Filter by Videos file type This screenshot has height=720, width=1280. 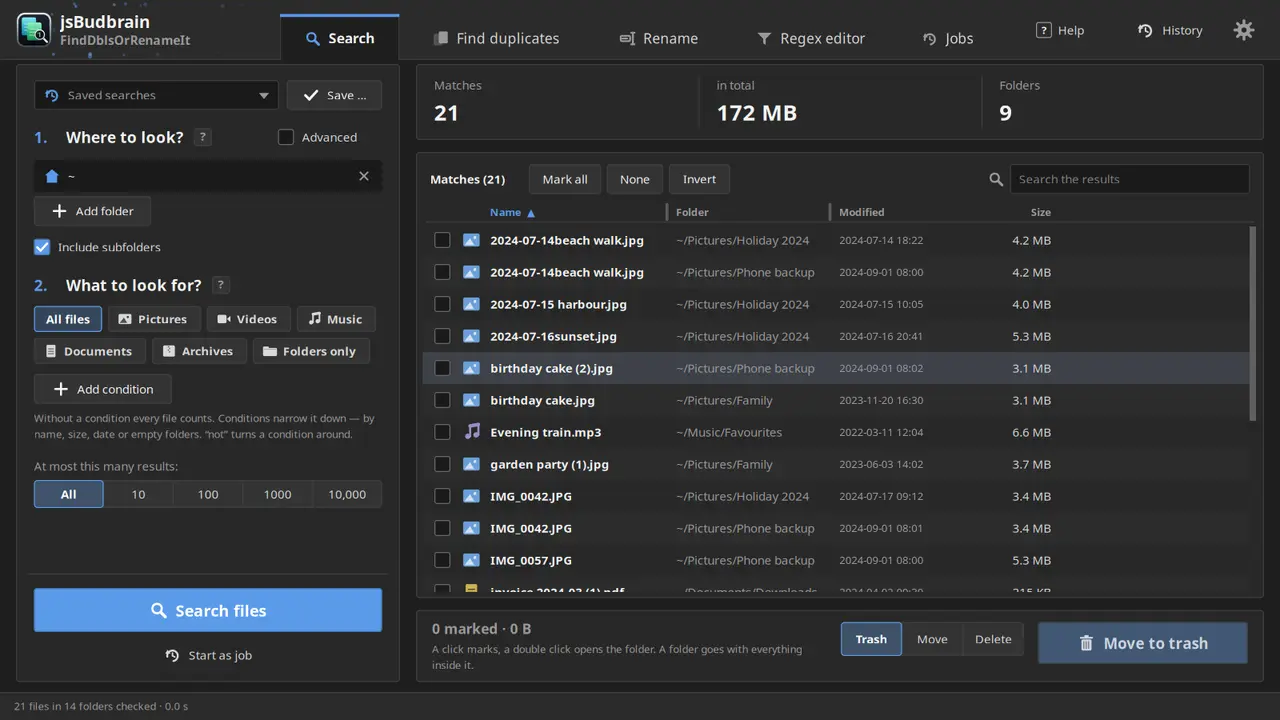[248, 319]
